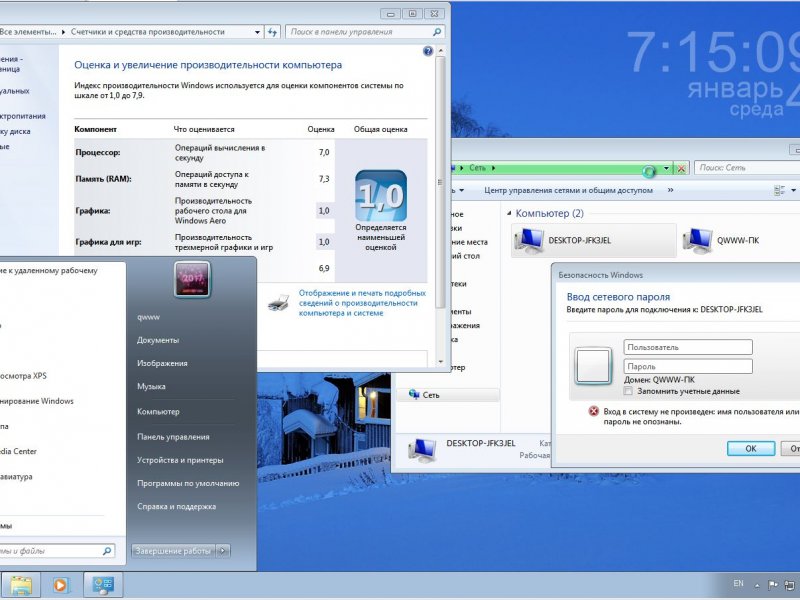The height and width of the screenshot is (600, 800).
Task: Show more toolbar commands chevron
Action: click(670, 190)
